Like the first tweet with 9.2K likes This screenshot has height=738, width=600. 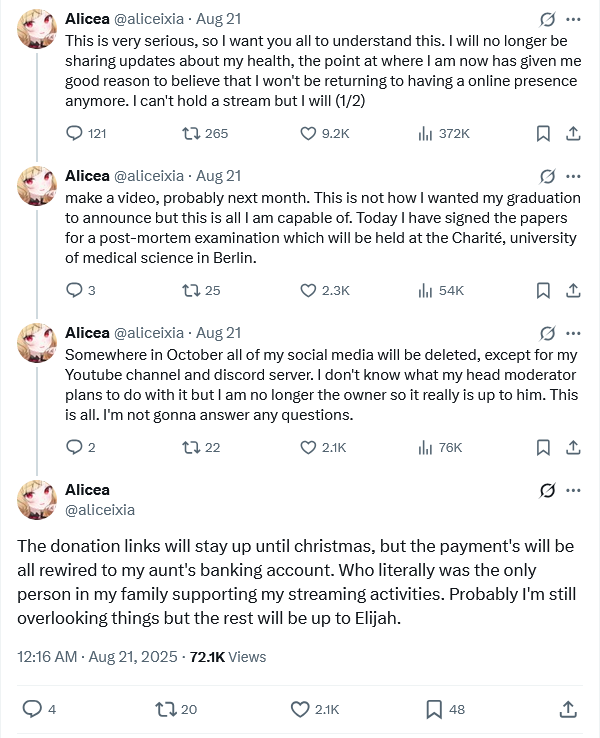[x=309, y=133]
